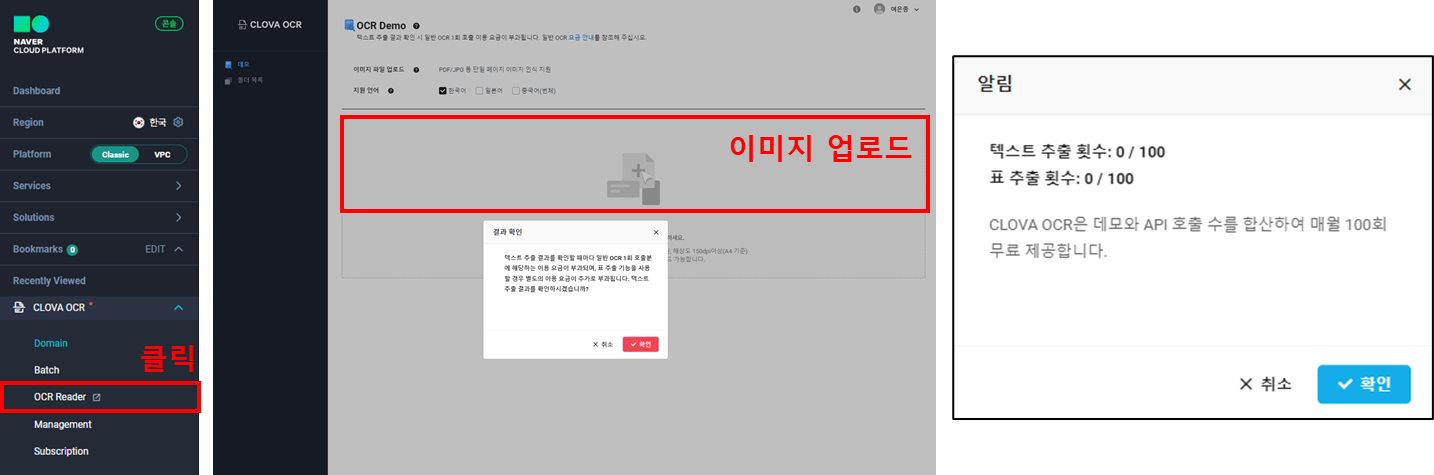1434x475 pixels.
Task: Click red 확인 in 결과 확인 dialog
Action: tap(641, 344)
